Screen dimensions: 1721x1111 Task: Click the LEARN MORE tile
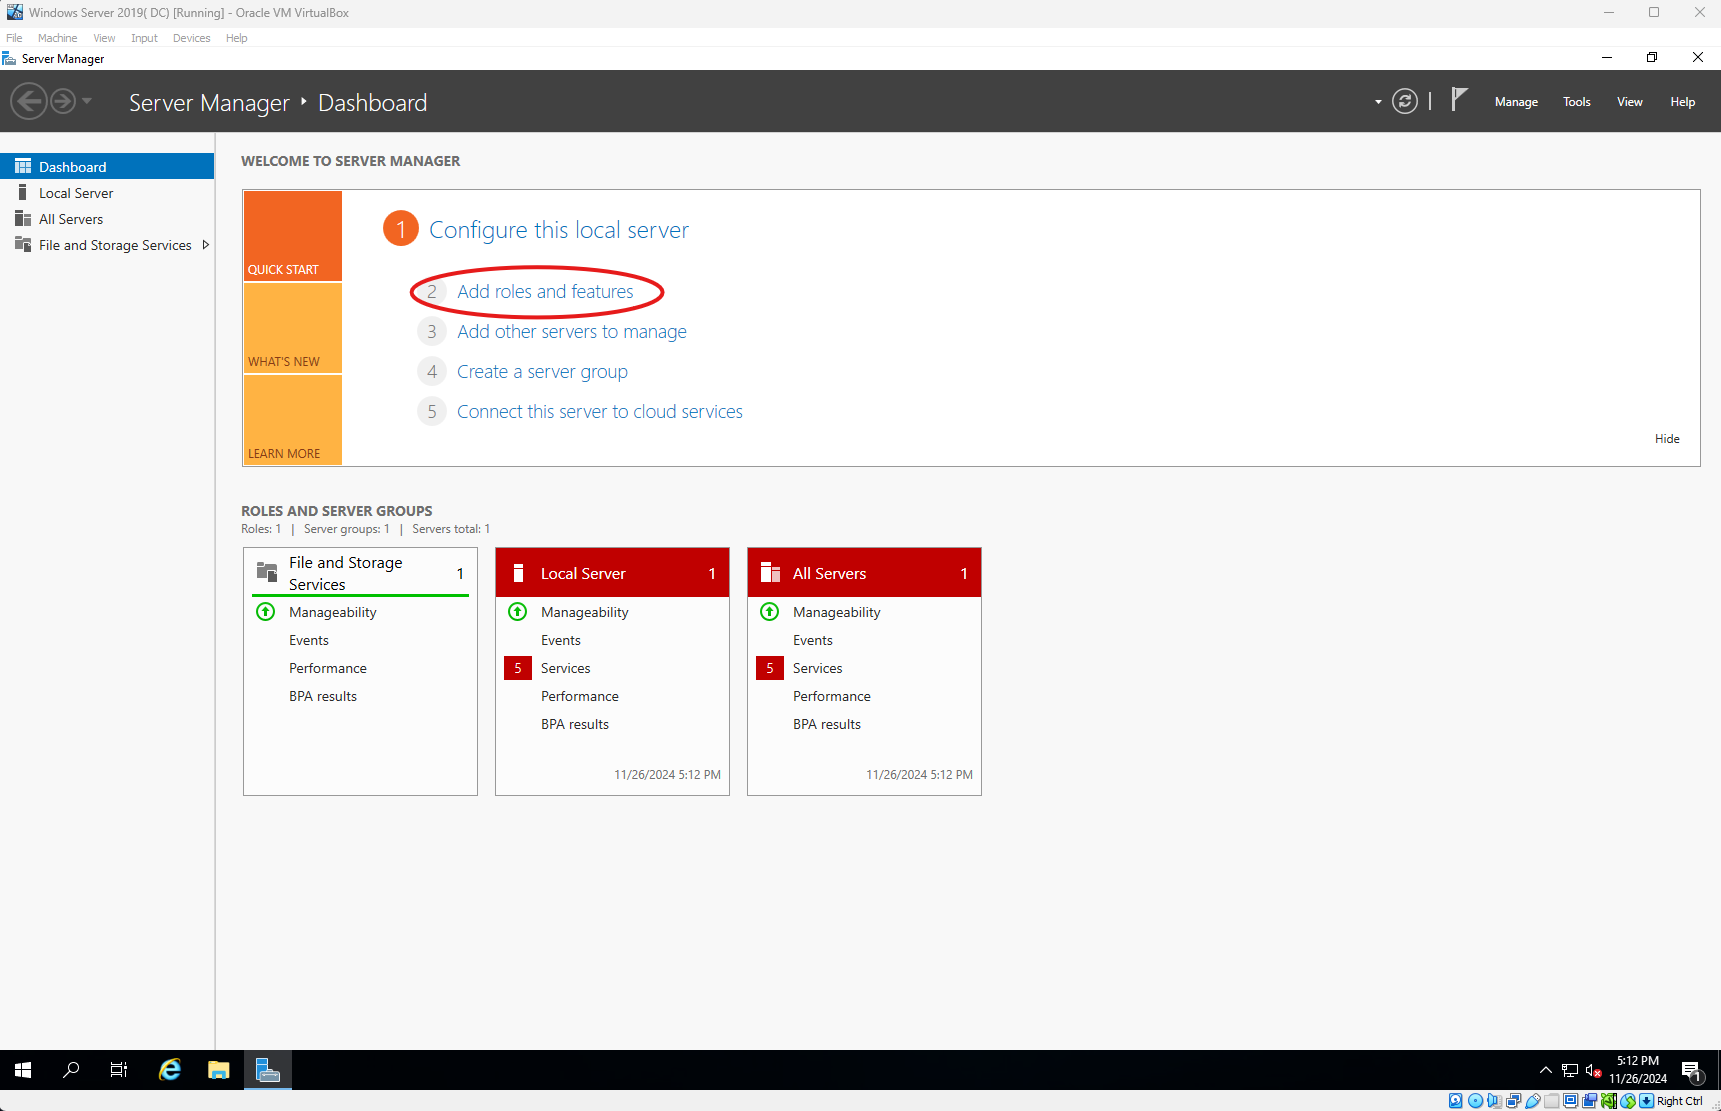tap(293, 420)
